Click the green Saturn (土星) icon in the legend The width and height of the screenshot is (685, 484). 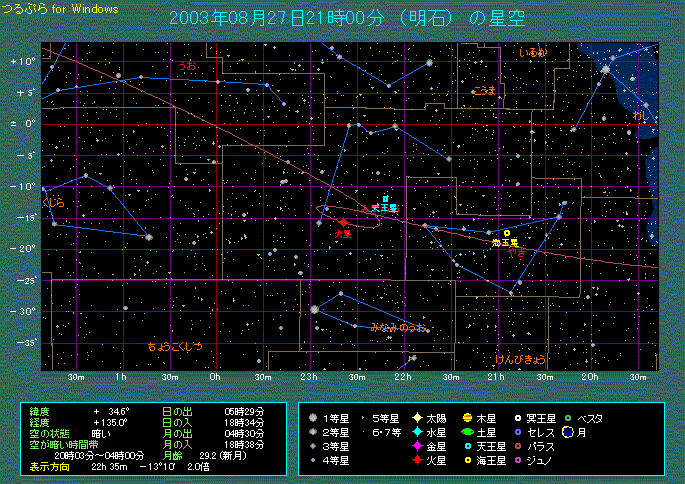467,432
